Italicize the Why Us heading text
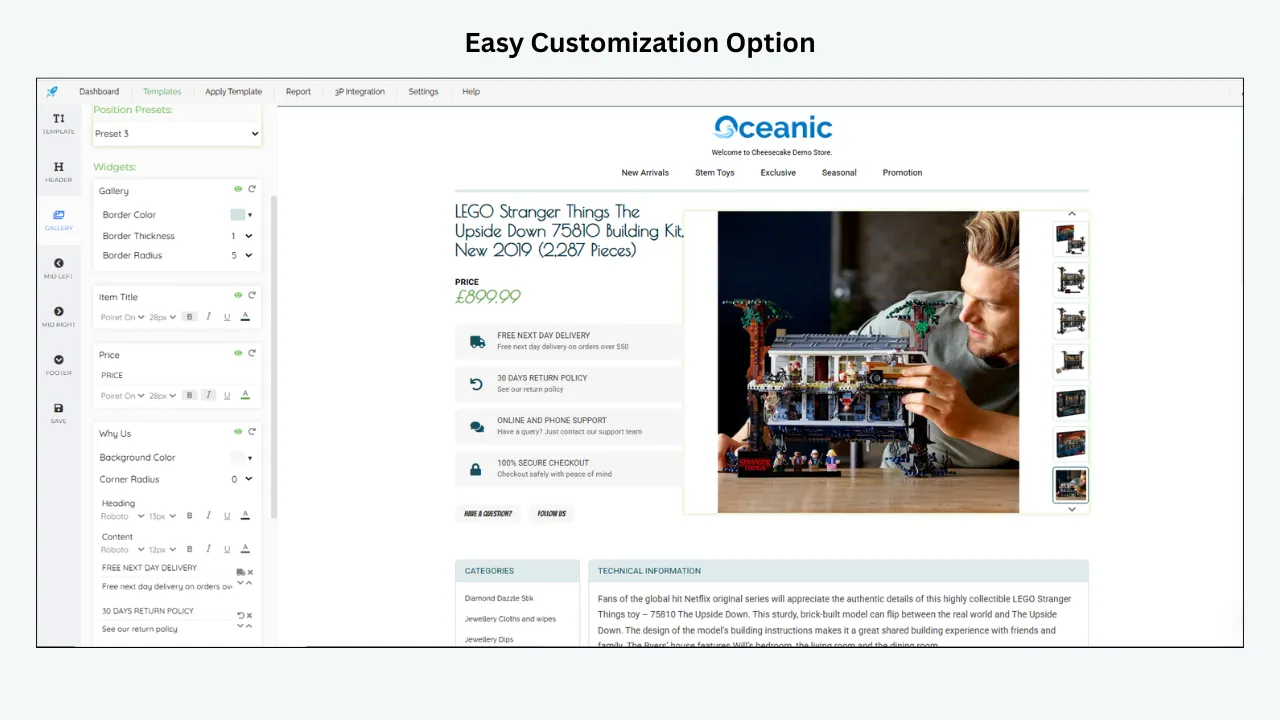Screen dimensions: 1280x720 point(208,516)
